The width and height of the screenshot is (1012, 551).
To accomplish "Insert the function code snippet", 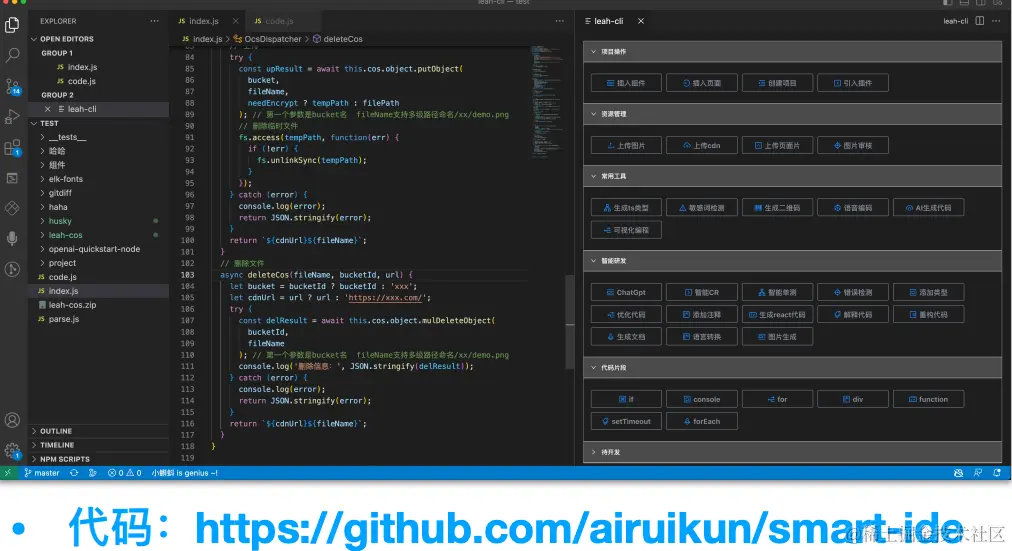I will (928, 399).
